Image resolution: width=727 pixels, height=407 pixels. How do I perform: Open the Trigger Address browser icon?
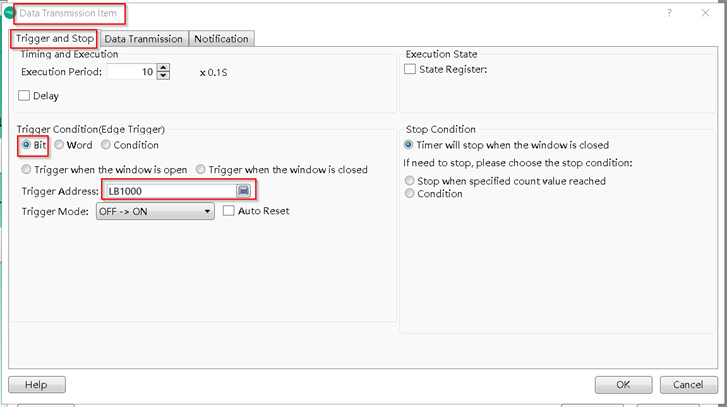point(243,191)
